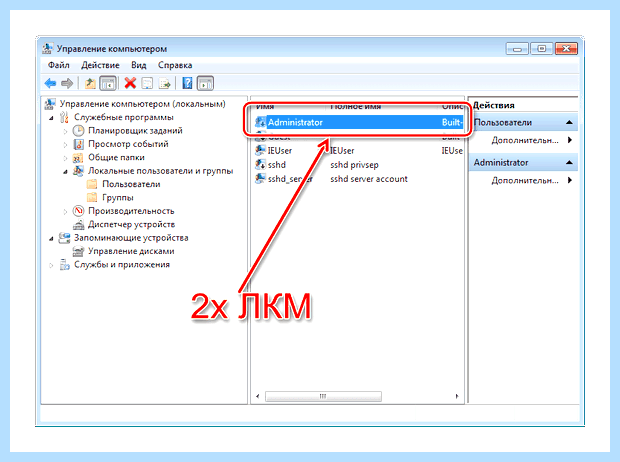The image size is (620, 462).
Task: Expand Планировщик заданий node arrow
Action: pyautogui.click(x=65, y=131)
